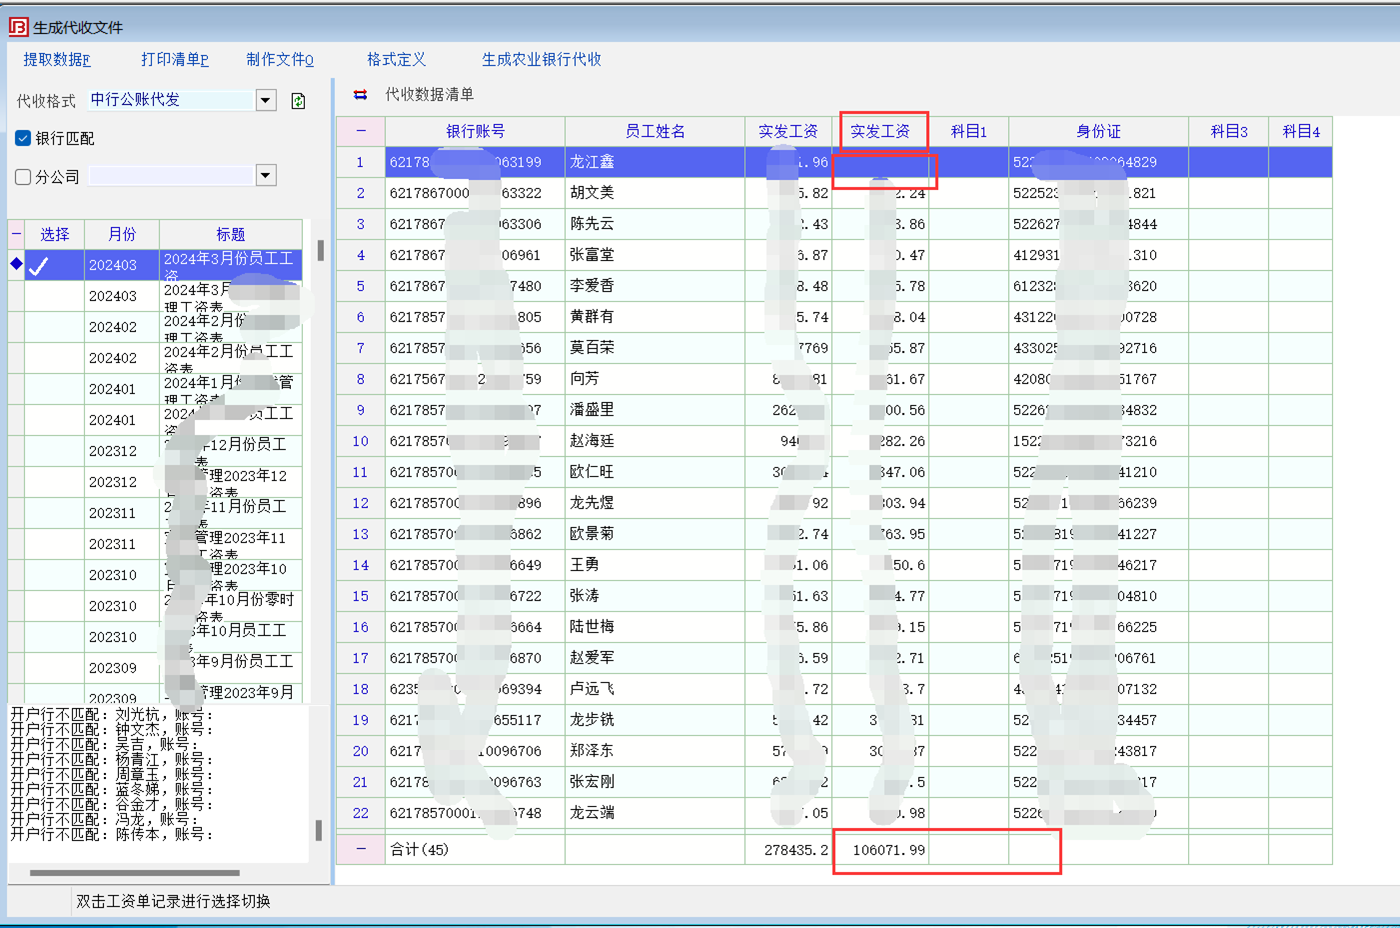The width and height of the screenshot is (1400, 928).
Task: Enable the 分公司 checkbox
Action: click(x=23, y=177)
